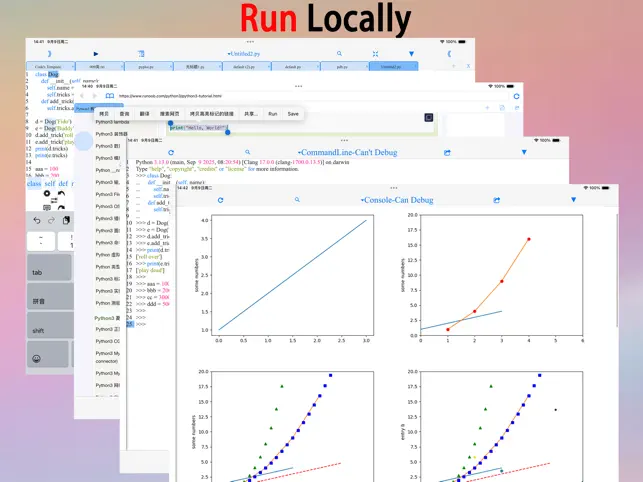Screen dimensions: 643x482
Task: Reload the browser page with refresh icon
Action: [x=516, y=96]
